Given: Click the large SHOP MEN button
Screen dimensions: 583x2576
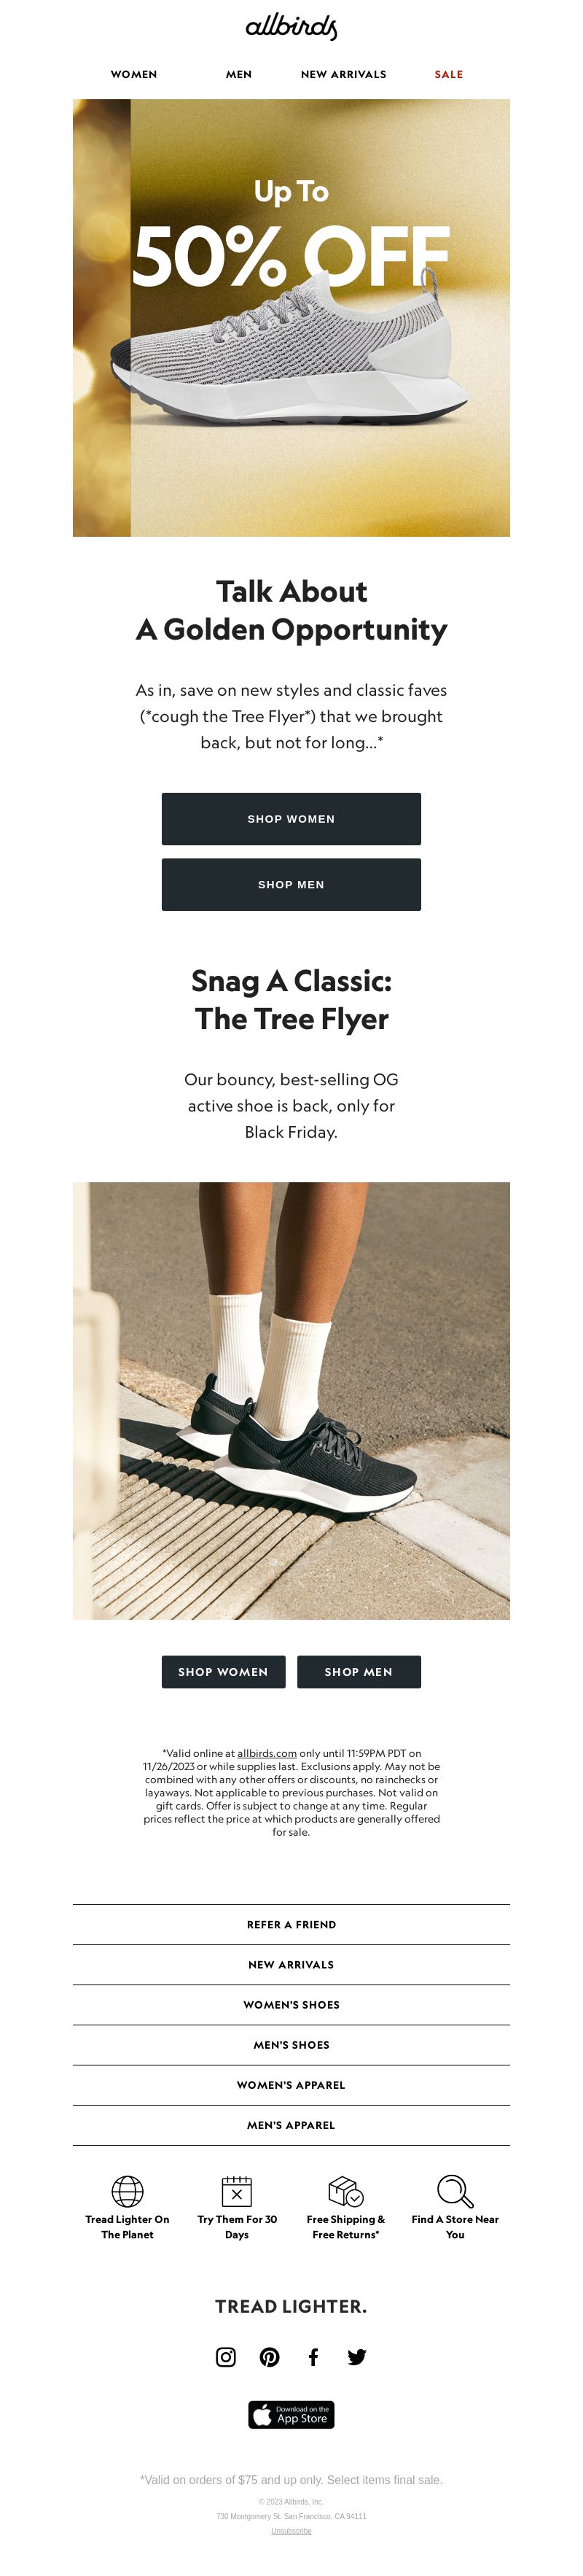Looking at the screenshot, I should click(x=291, y=885).
